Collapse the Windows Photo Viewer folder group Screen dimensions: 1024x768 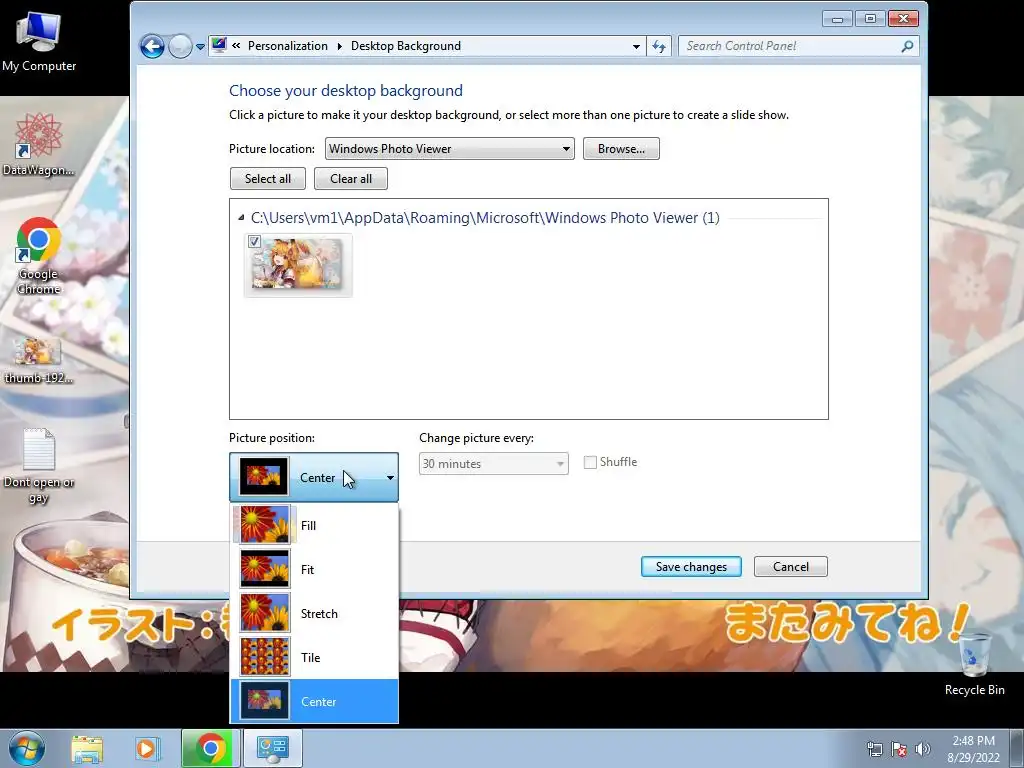tap(241, 217)
